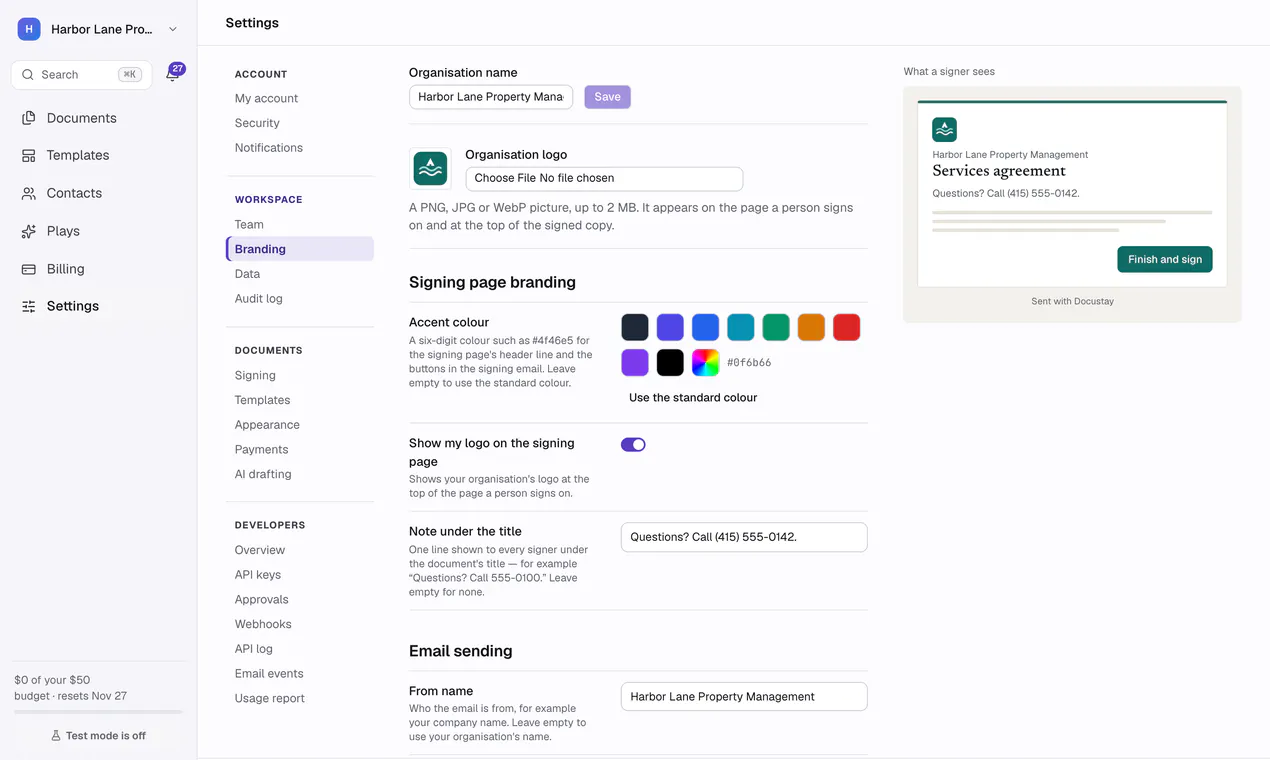Click the Search box in sidebar
The image size is (1270, 760).
click(82, 75)
